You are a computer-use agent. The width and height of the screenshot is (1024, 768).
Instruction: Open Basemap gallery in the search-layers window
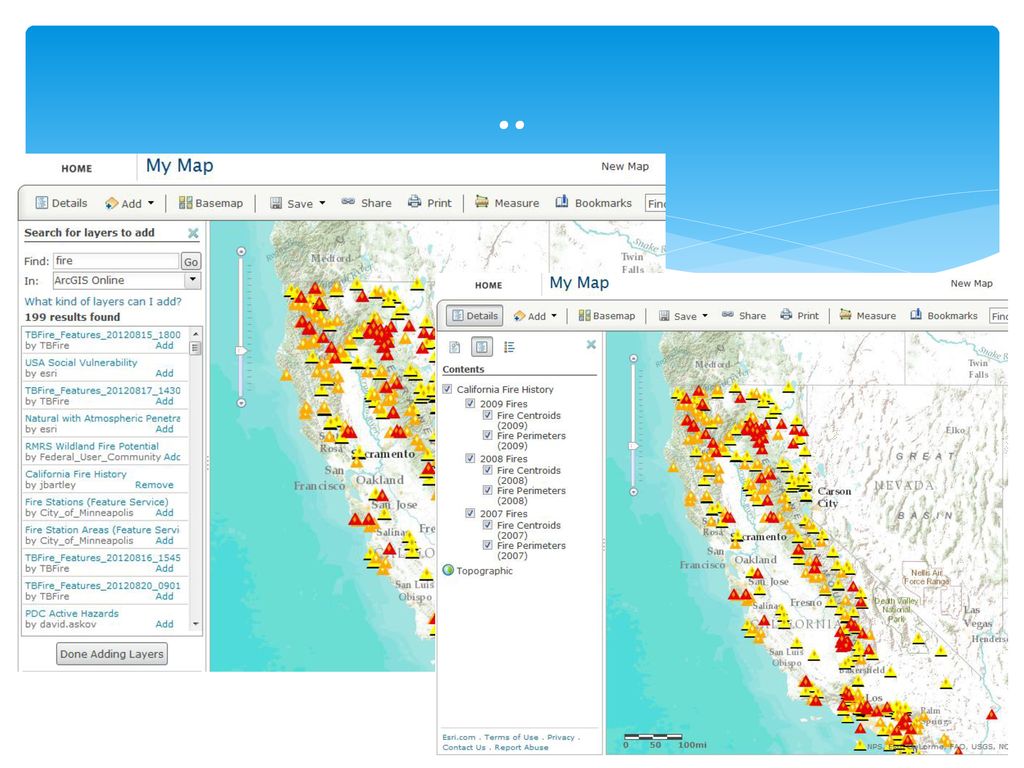211,203
